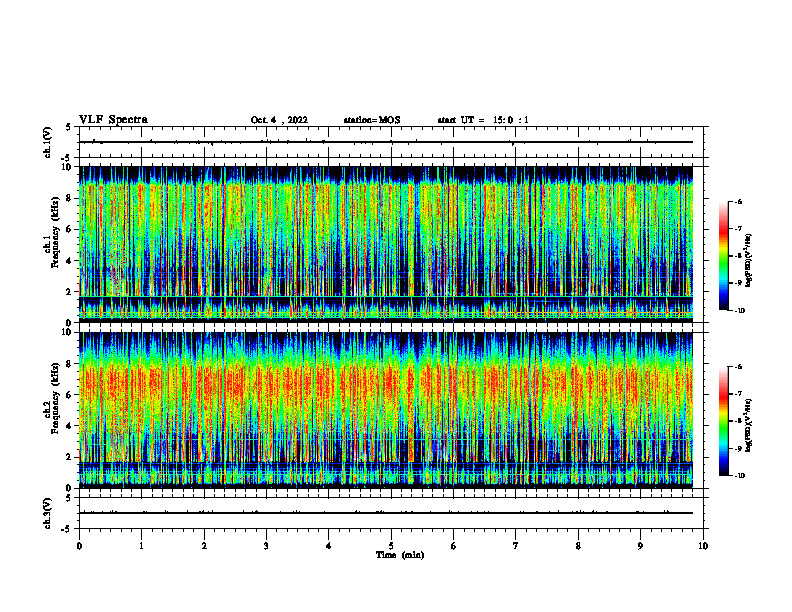Click the "2" time axis tick label
792x612 pixels.
204,546
